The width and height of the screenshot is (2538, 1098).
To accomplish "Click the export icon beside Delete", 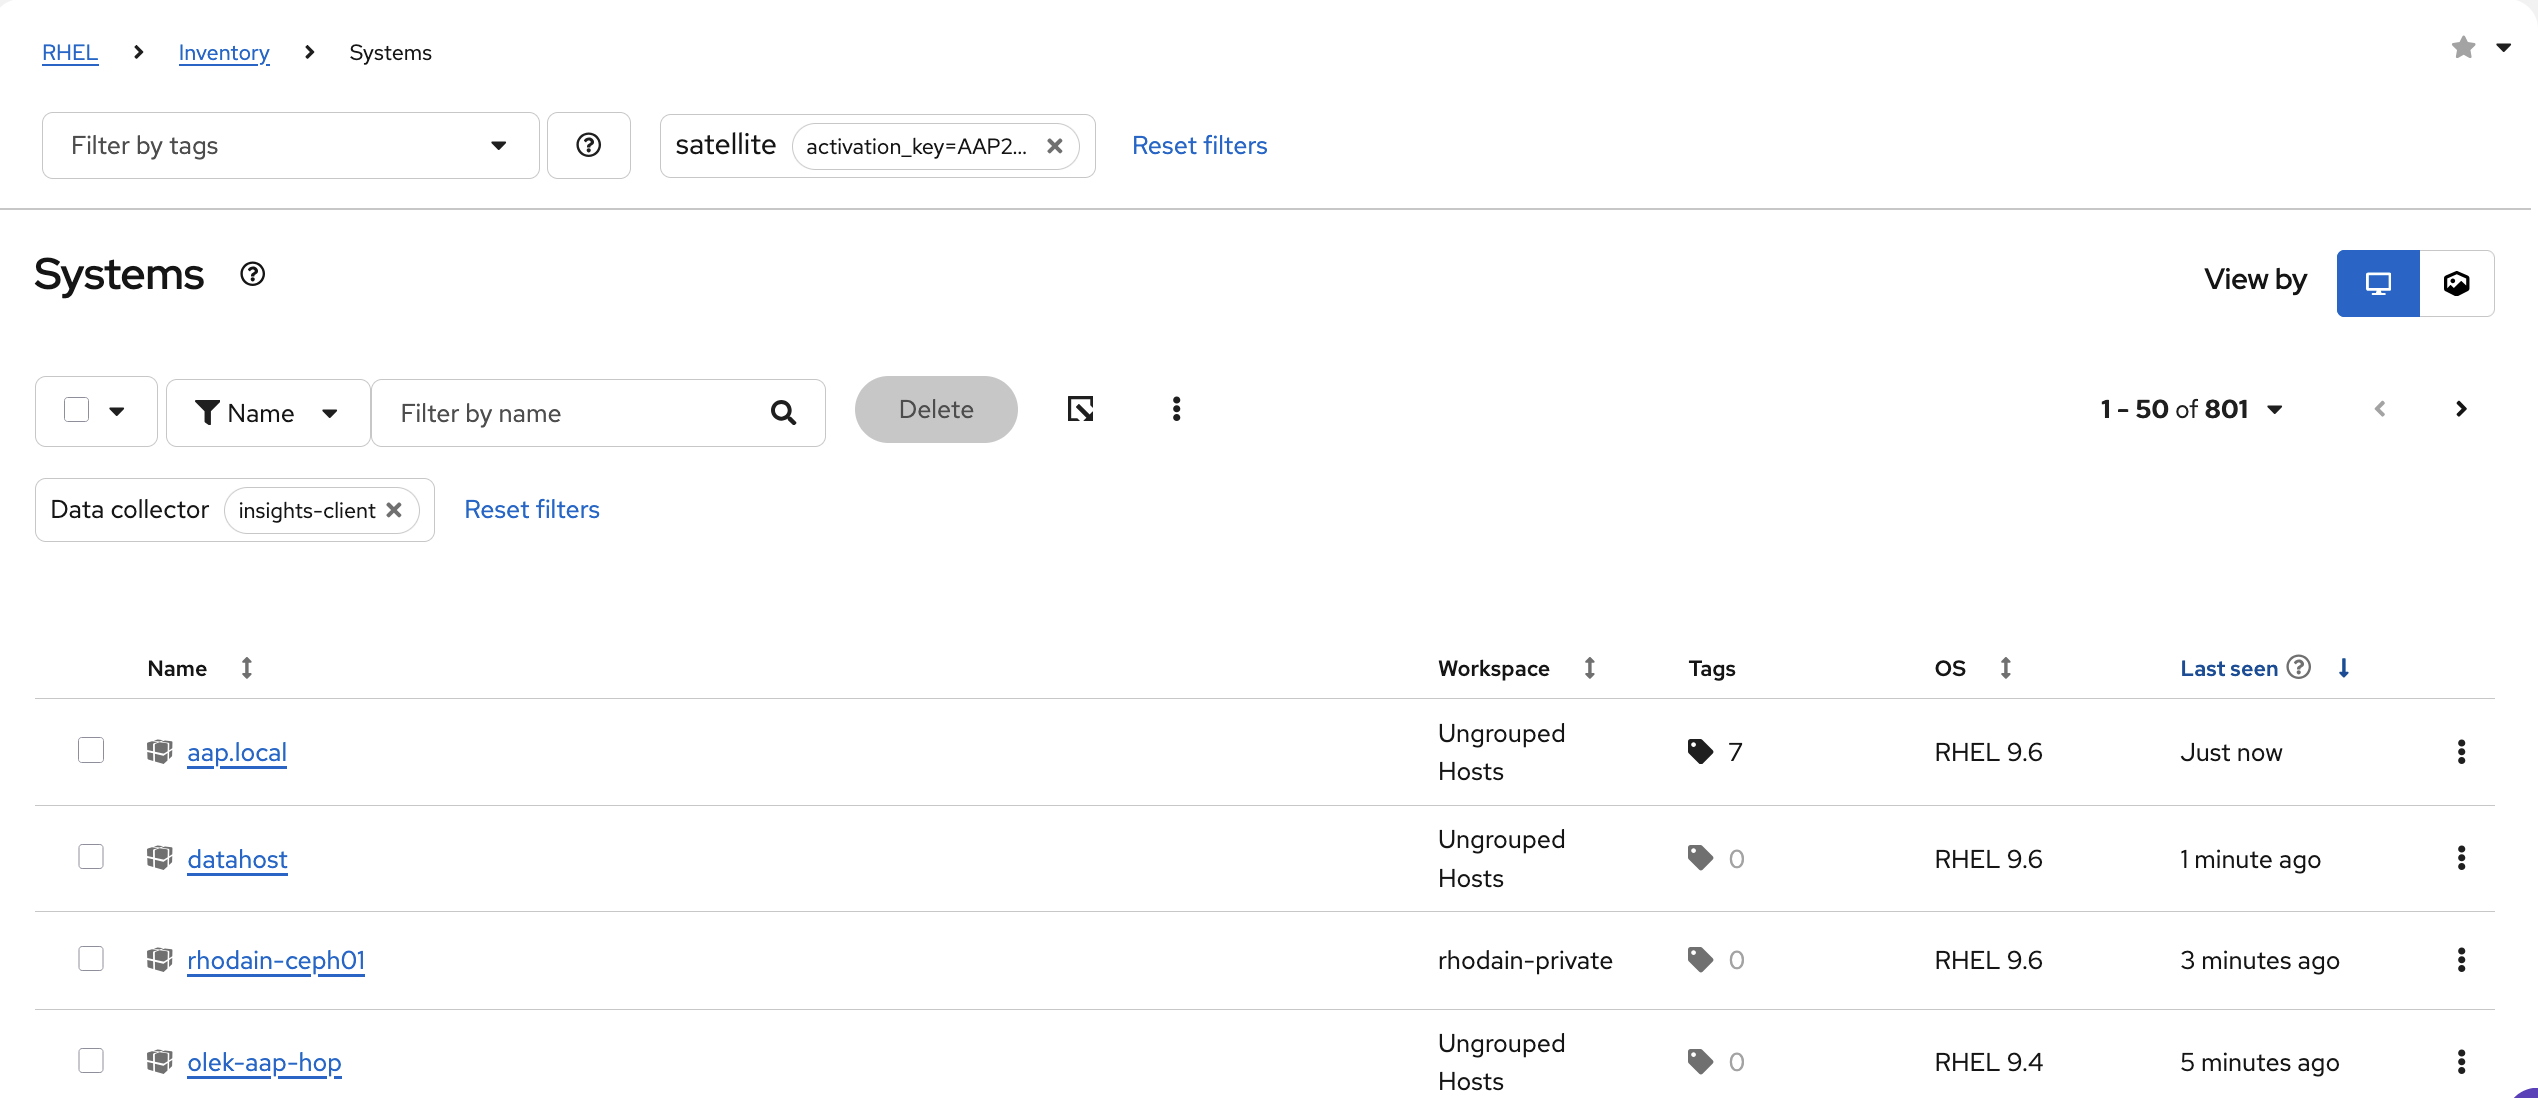I will click(x=1080, y=409).
